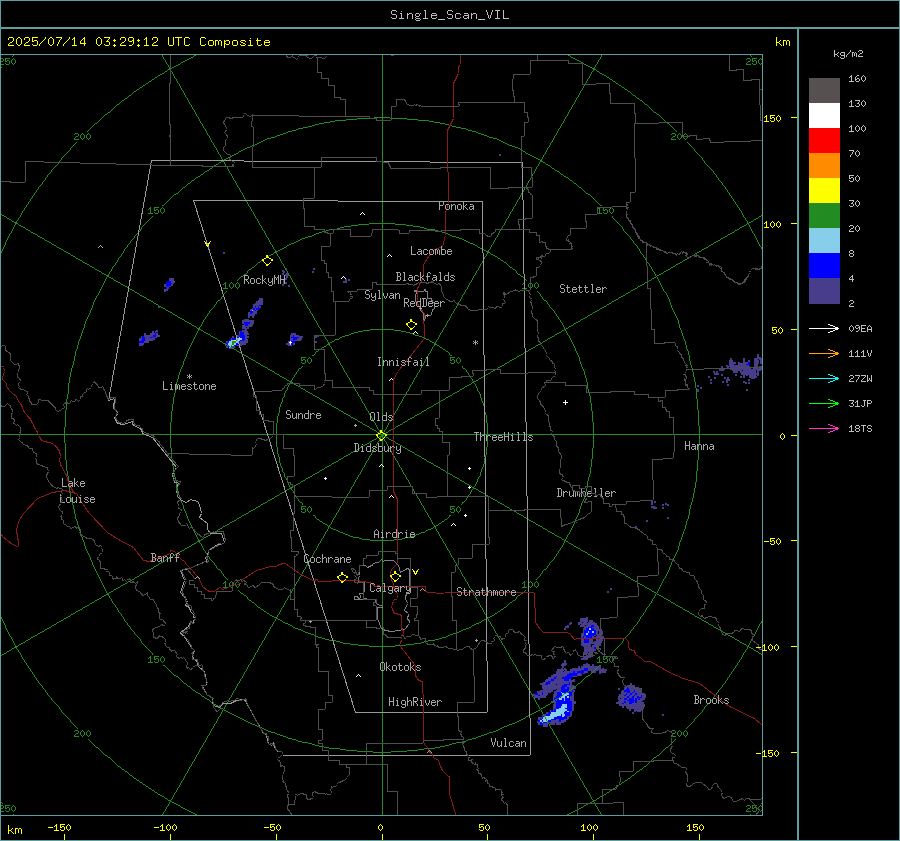900x841 pixels.
Task: Click the Innisfail label
Action: tap(403, 362)
